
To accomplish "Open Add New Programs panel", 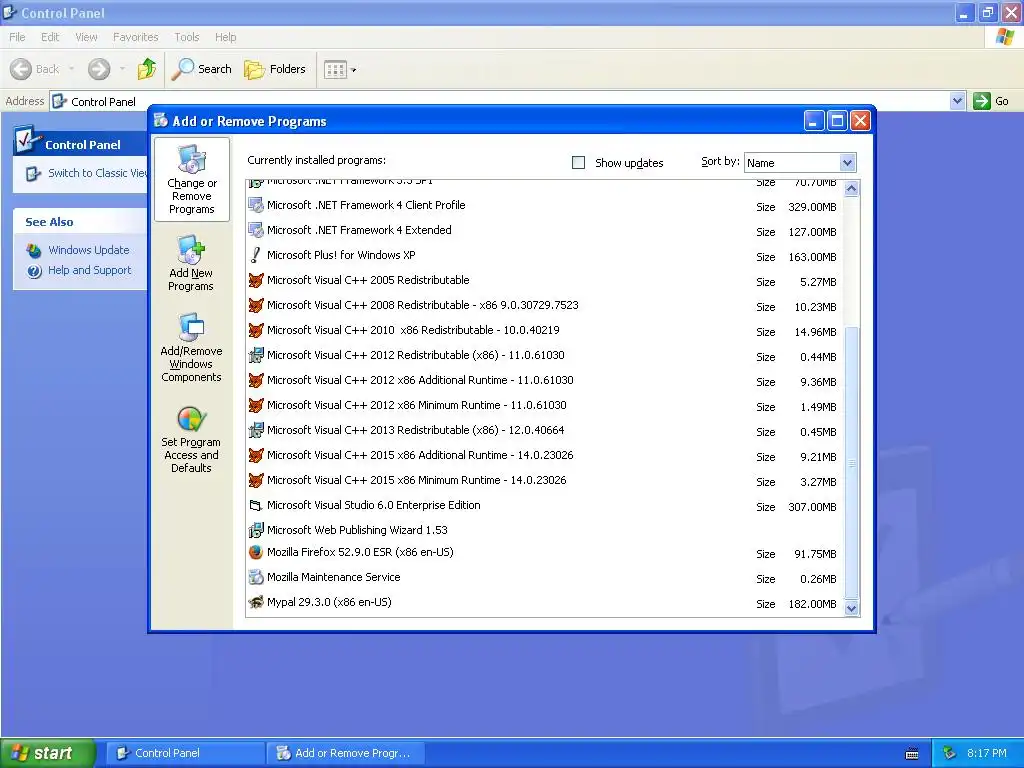I will [x=191, y=263].
